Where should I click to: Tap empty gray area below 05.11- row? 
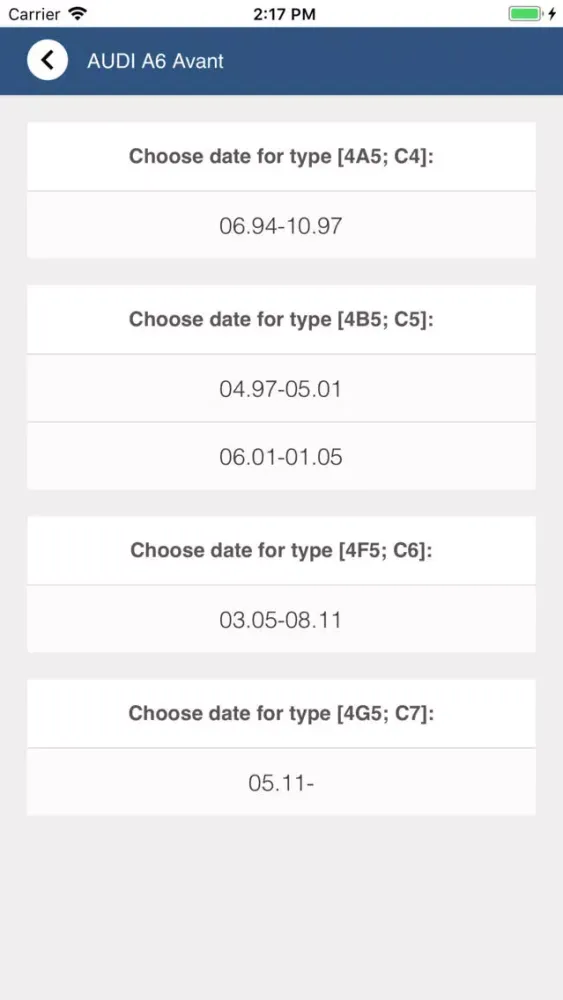pos(281,906)
